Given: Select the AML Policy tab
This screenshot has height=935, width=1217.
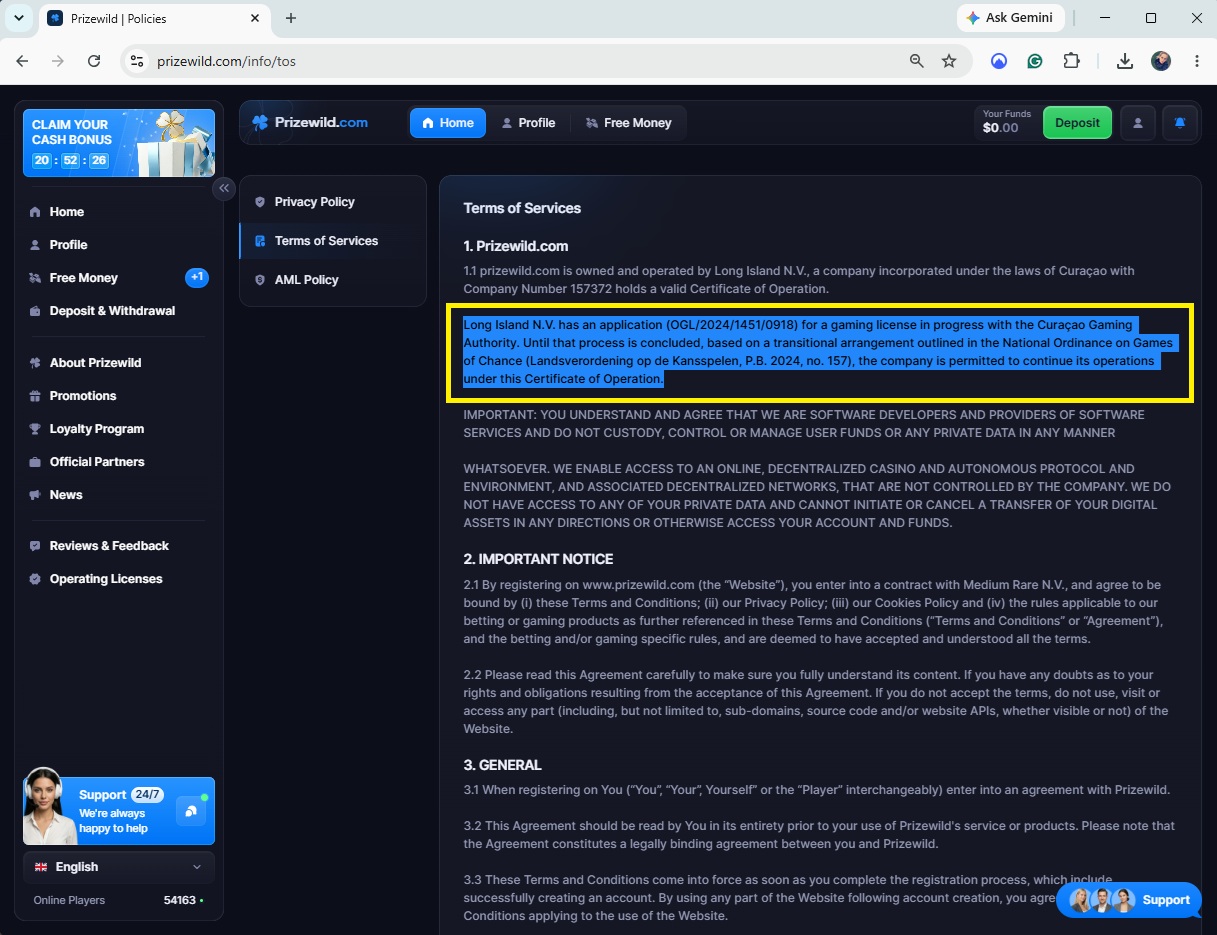Looking at the screenshot, I should [x=332, y=280].
